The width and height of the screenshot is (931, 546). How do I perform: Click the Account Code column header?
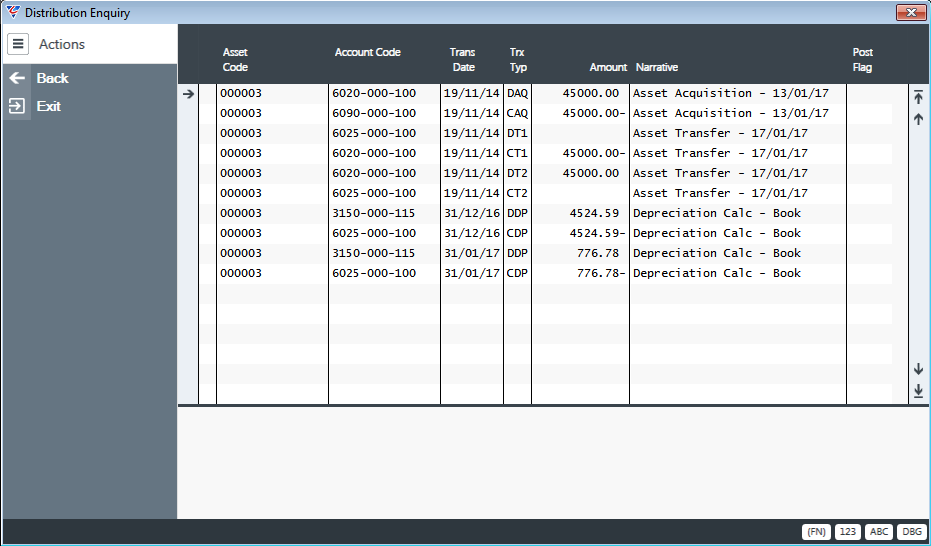pos(368,52)
